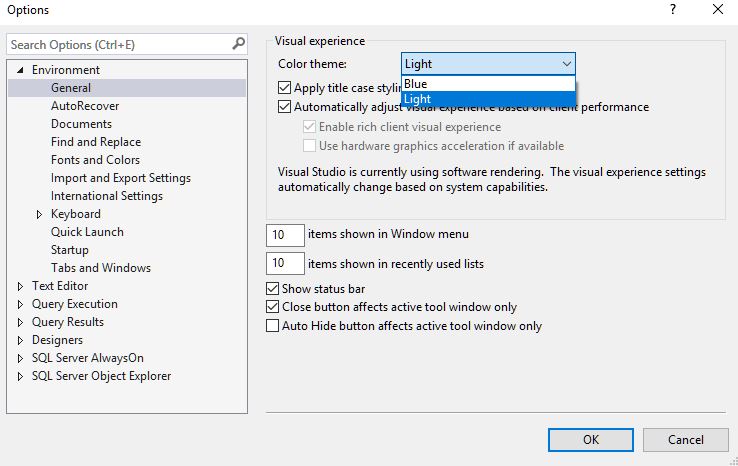Toggle Show status bar checkbox
This screenshot has width=738, height=466.
click(274, 290)
